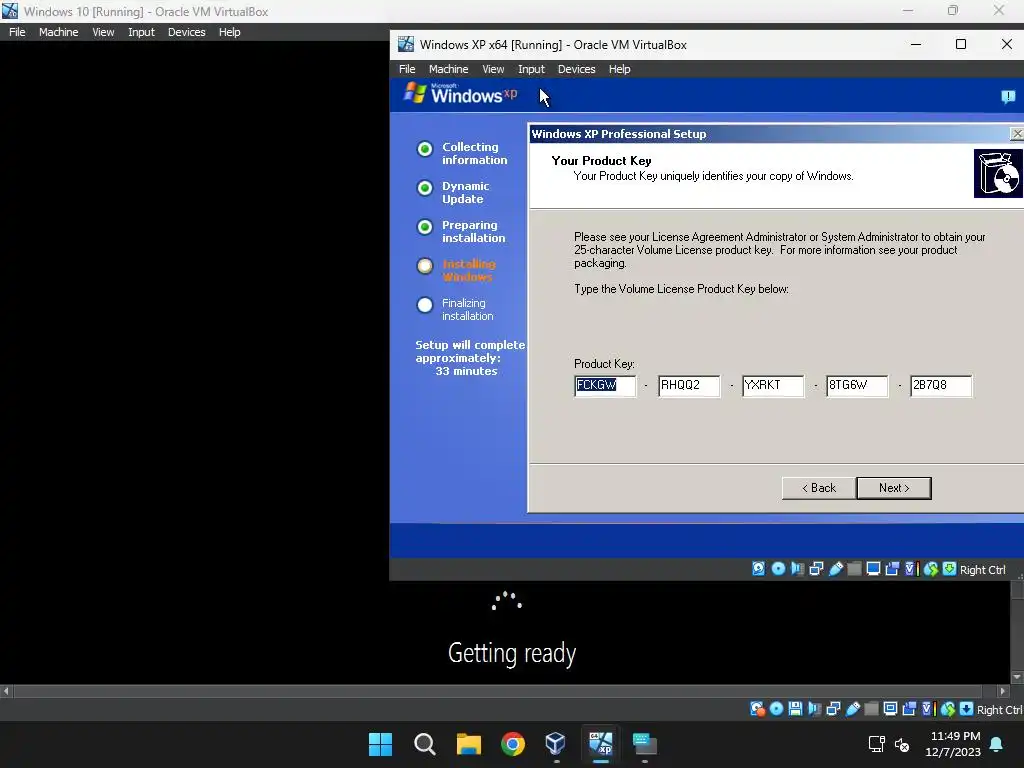Click USB indicator in Windows XP status bar
1024x768 pixels.
click(835, 569)
